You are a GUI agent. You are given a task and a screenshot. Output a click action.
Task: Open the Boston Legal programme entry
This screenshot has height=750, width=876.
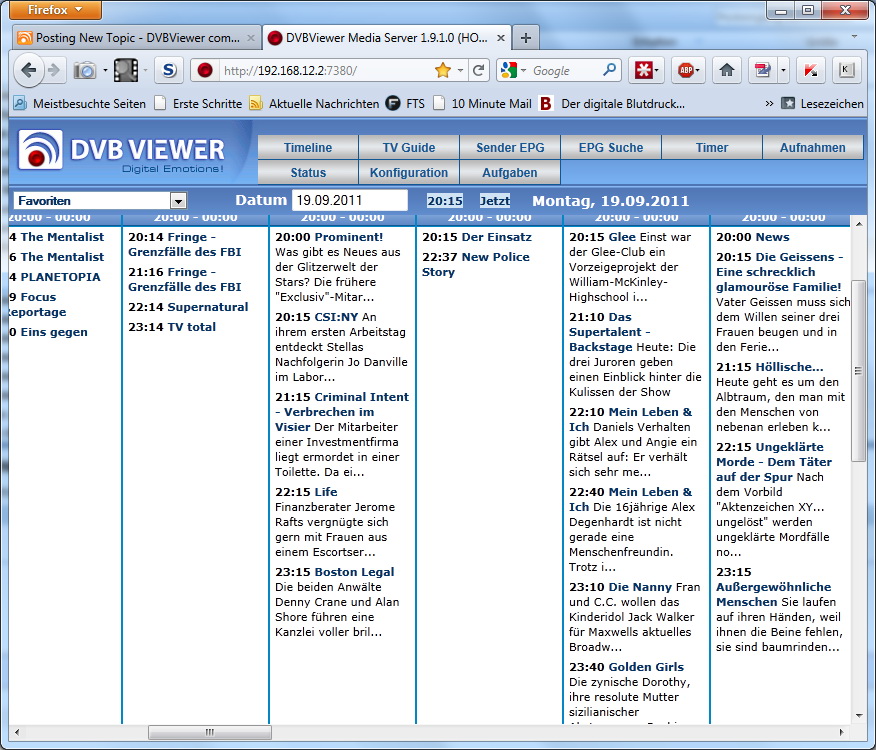click(354, 572)
